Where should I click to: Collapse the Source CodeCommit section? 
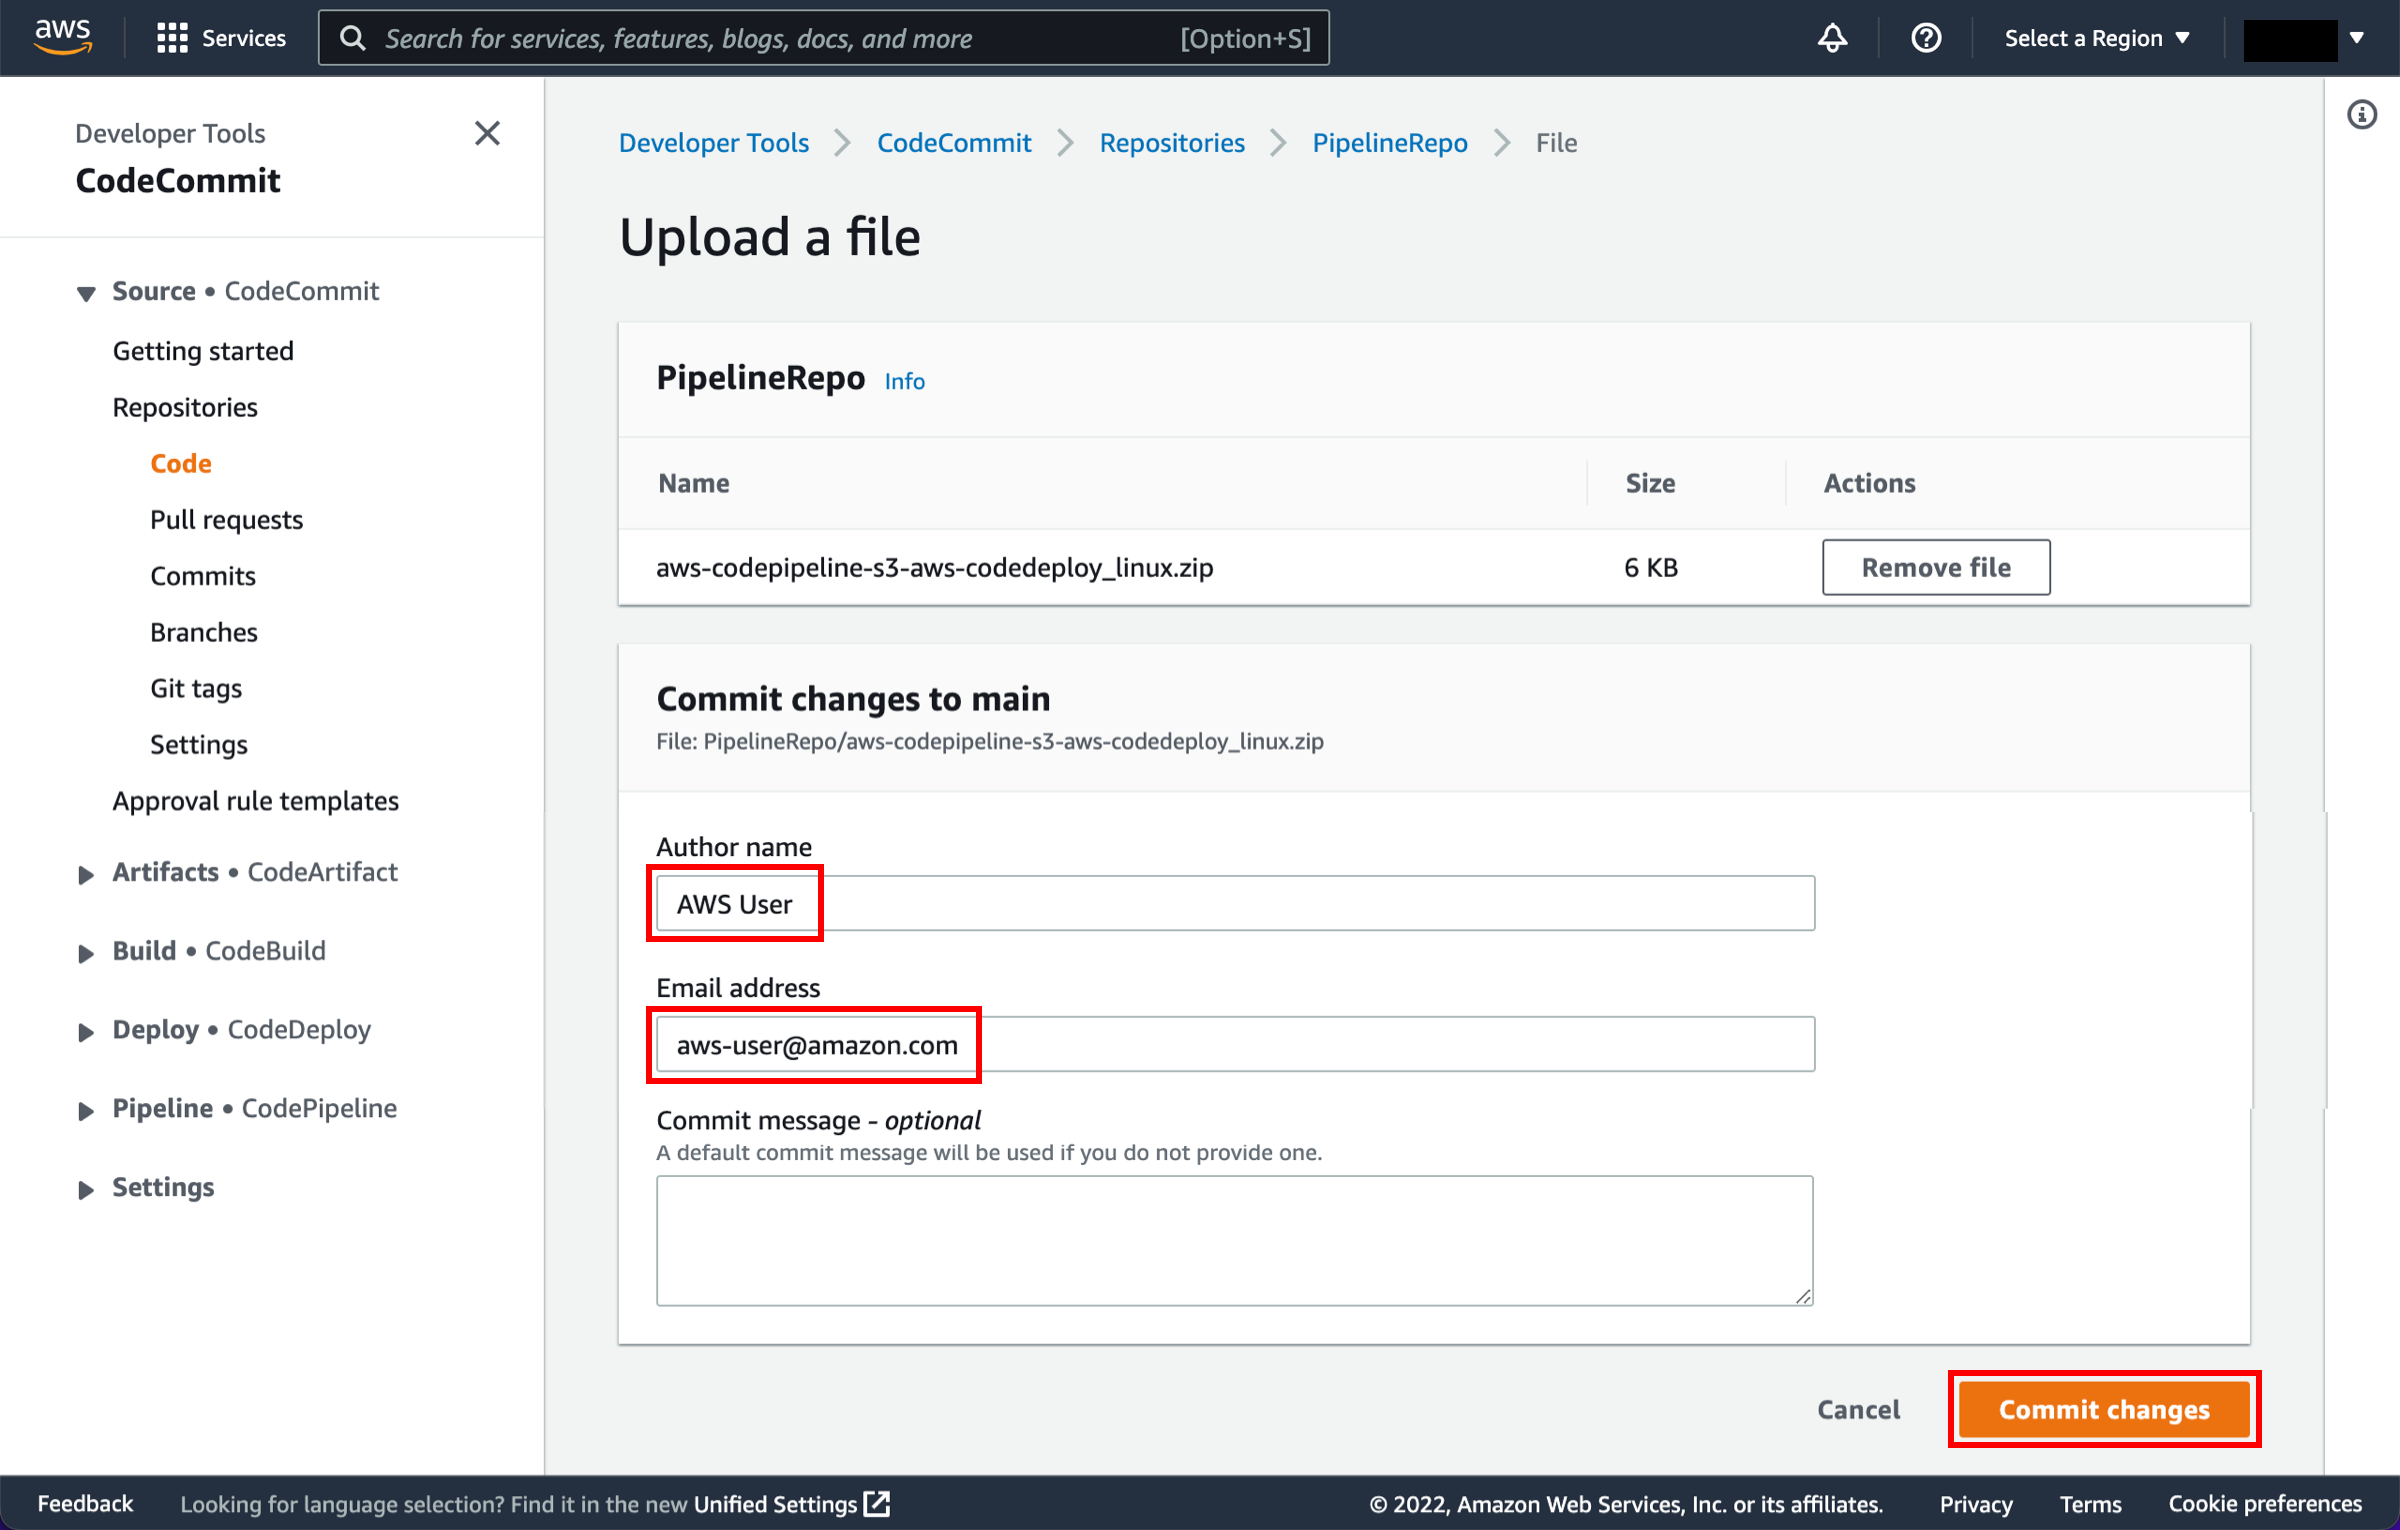[86, 292]
